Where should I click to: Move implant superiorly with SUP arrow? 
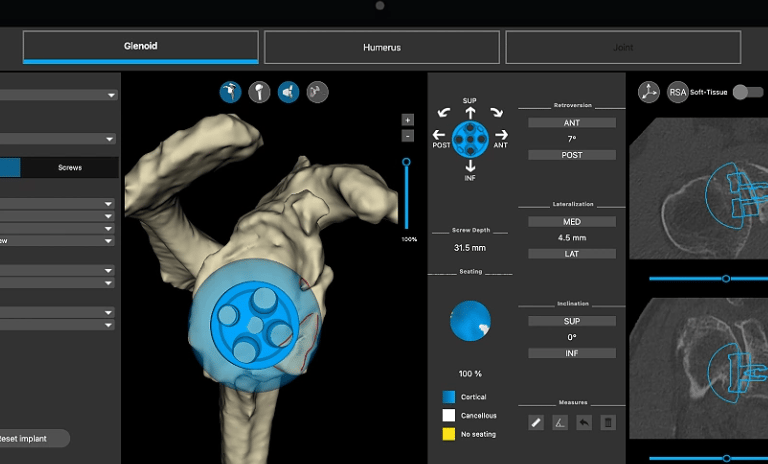pyautogui.click(x=470, y=113)
